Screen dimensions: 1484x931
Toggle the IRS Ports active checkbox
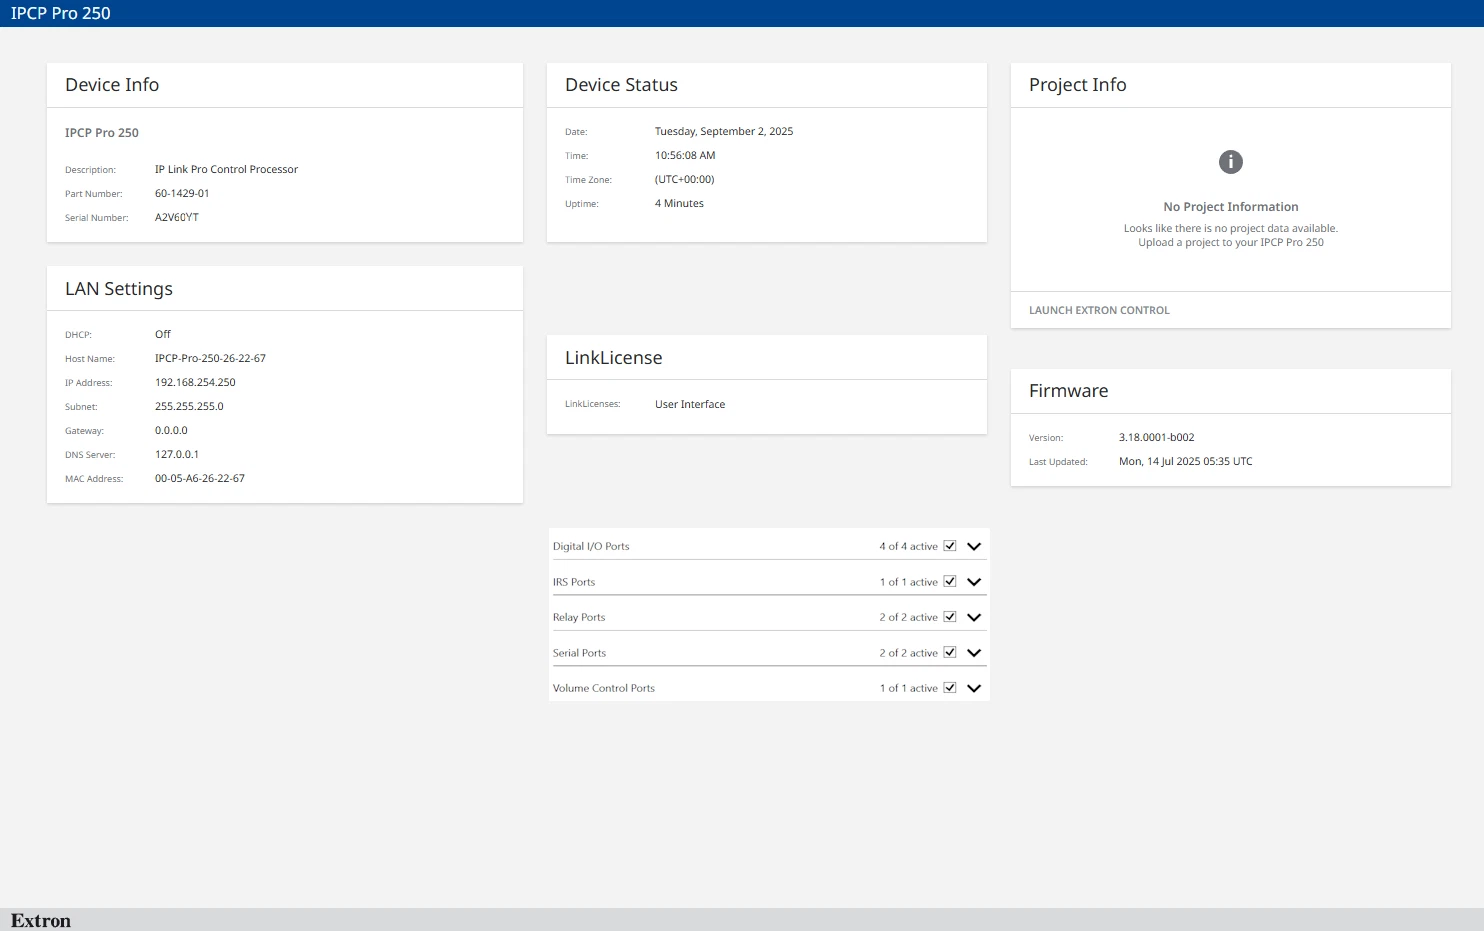[x=950, y=581]
